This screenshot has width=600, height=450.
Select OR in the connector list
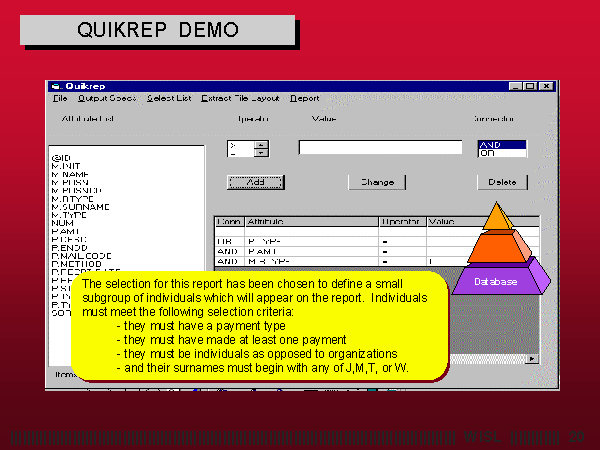tap(500, 153)
